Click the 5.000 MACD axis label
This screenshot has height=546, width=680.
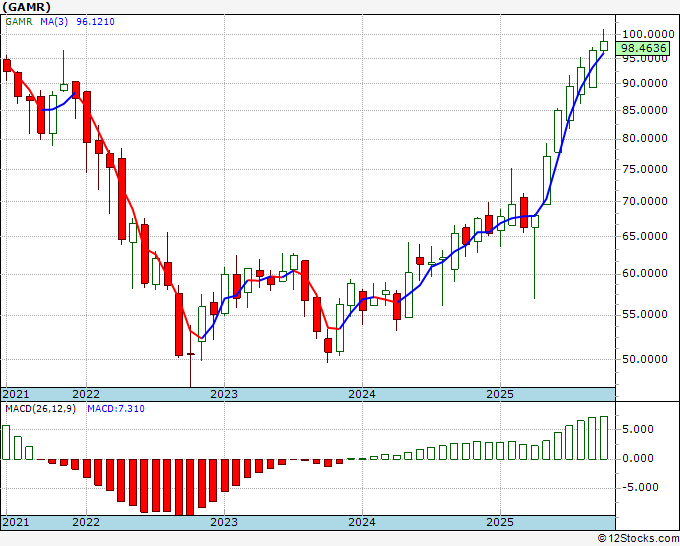click(638, 429)
